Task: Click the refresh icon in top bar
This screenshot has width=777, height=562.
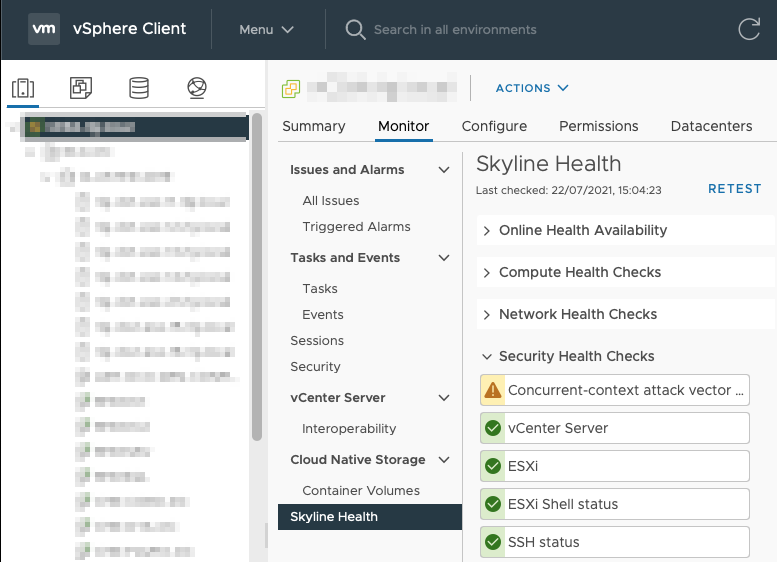Action: (749, 29)
